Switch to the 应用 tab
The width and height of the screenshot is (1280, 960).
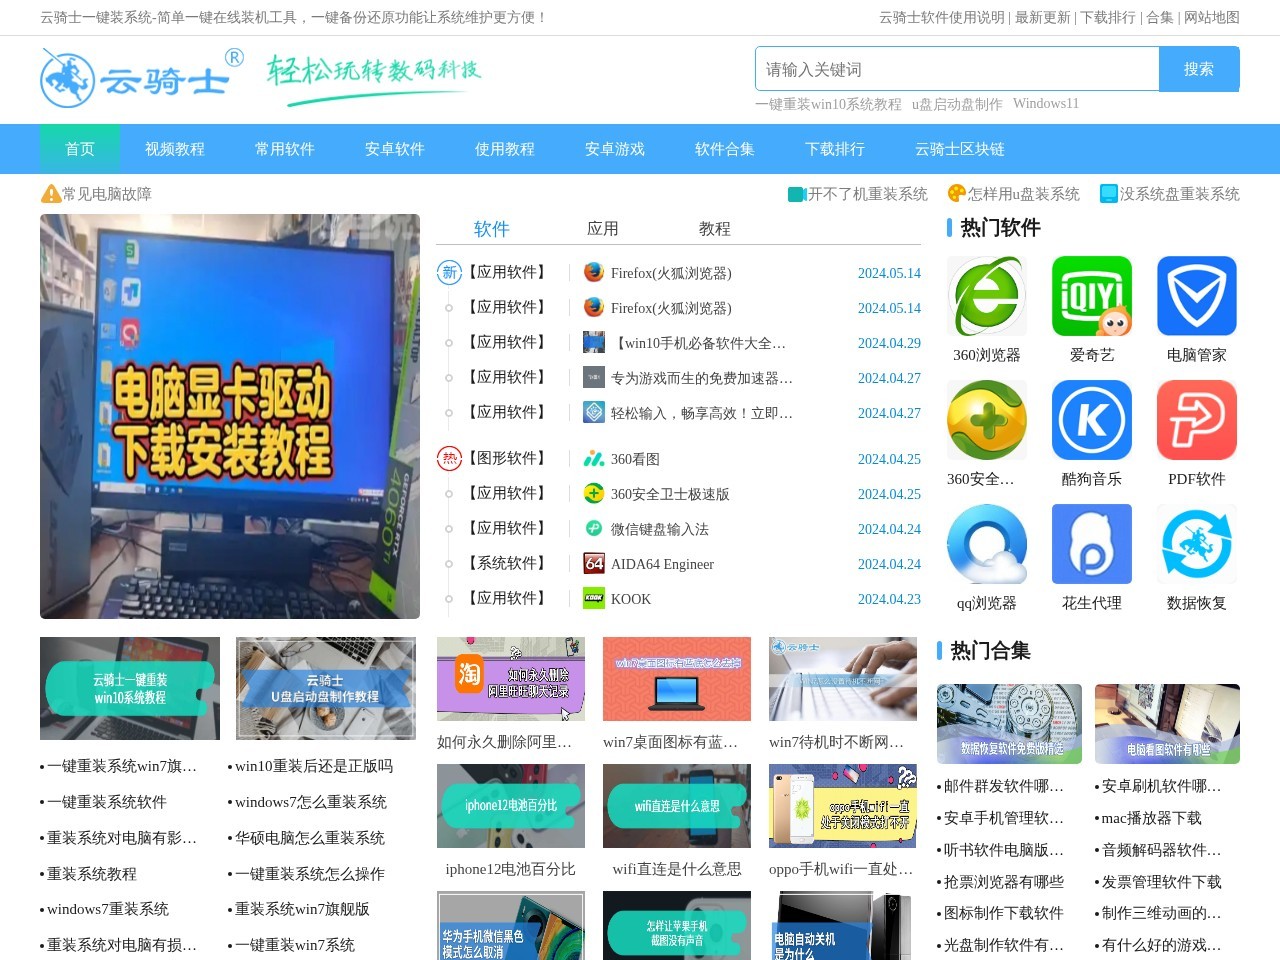604,228
